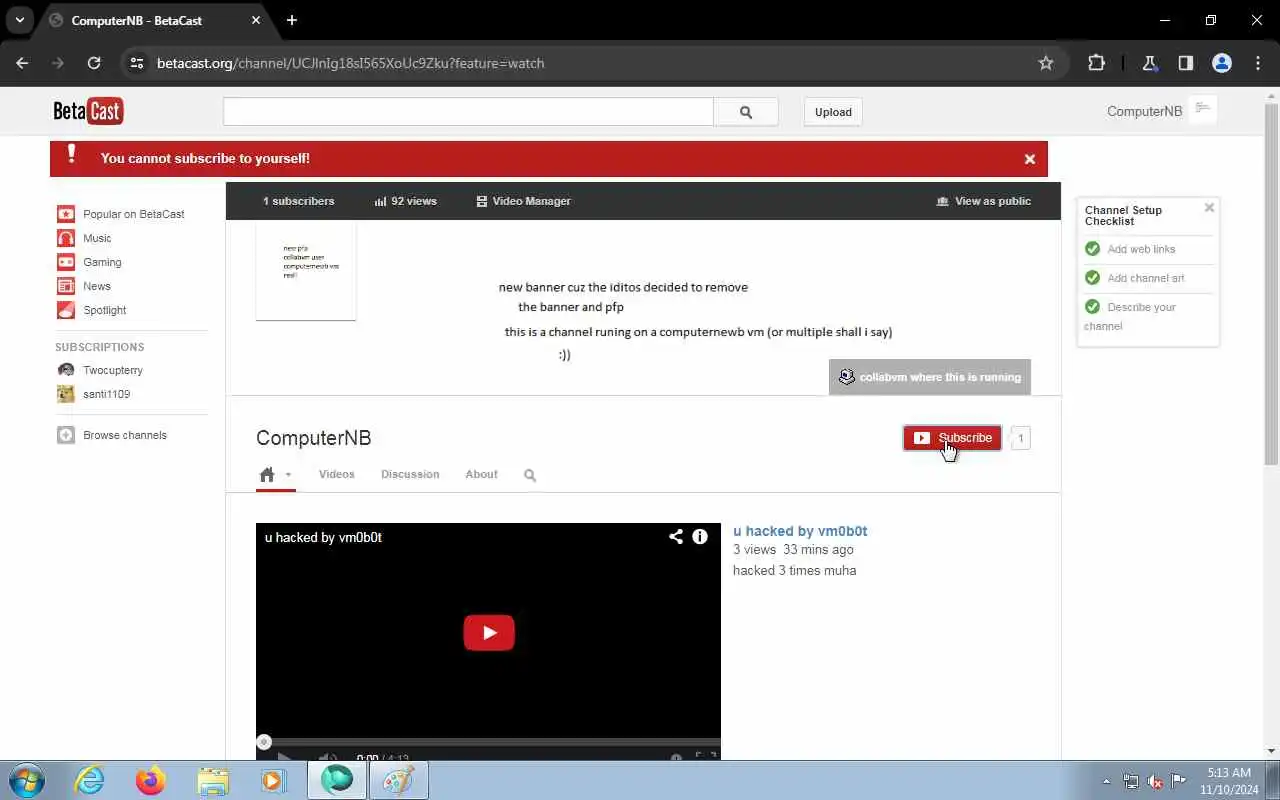Dismiss the cannot subscribe error banner

[x=1029, y=159]
